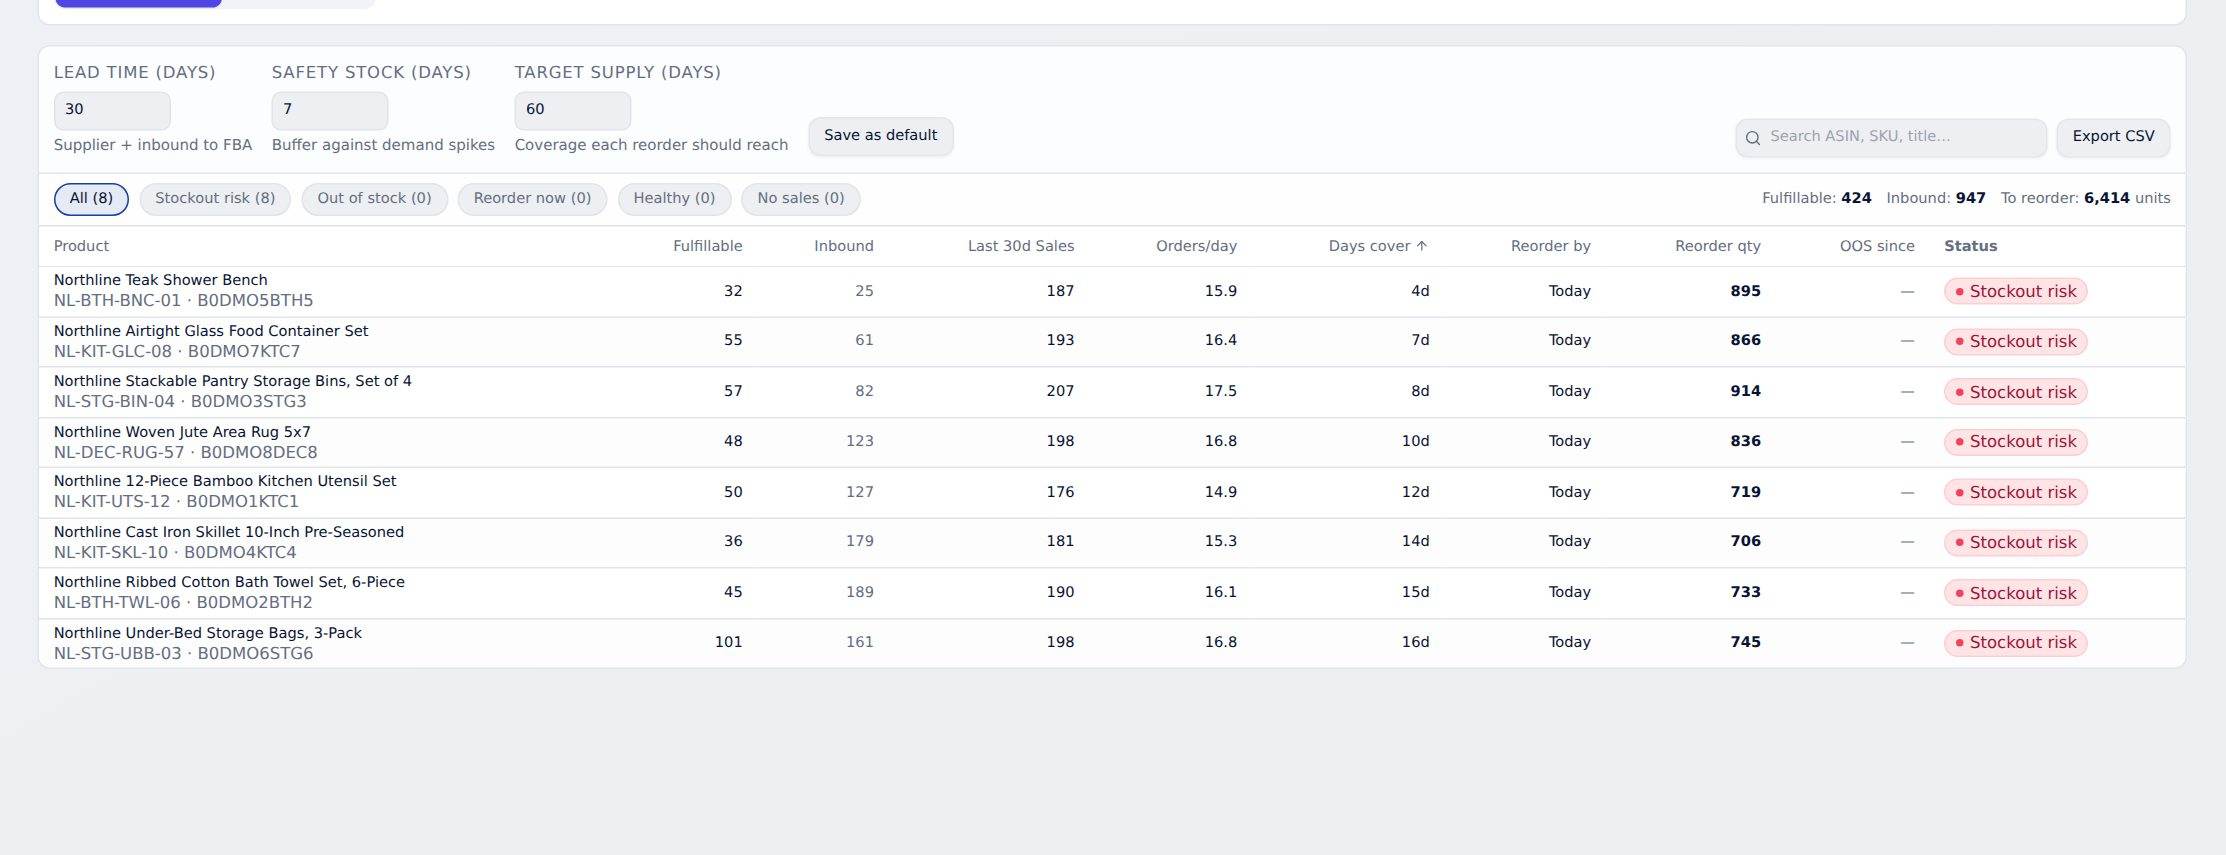The width and height of the screenshot is (2226, 855).
Task: Click reorder qty 895 for Shower Bench
Action: pyautogui.click(x=1745, y=291)
